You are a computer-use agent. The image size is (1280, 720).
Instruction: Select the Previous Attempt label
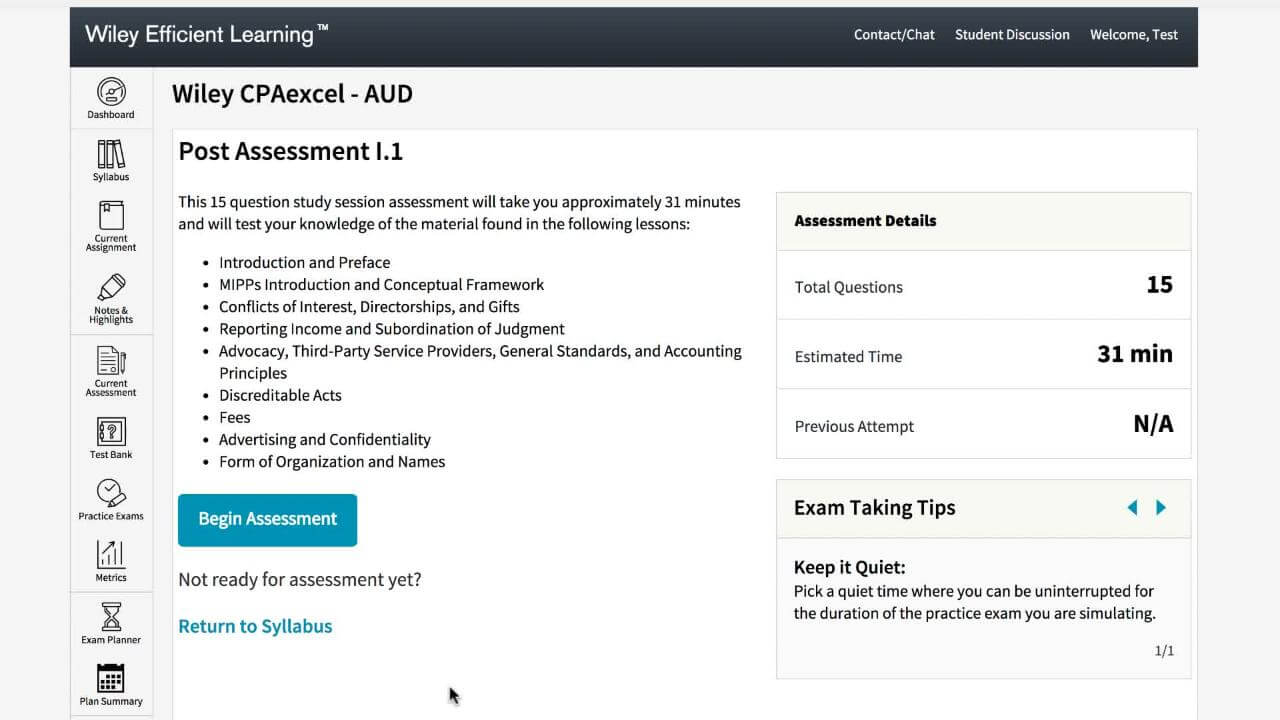pyautogui.click(x=854, y=427)
